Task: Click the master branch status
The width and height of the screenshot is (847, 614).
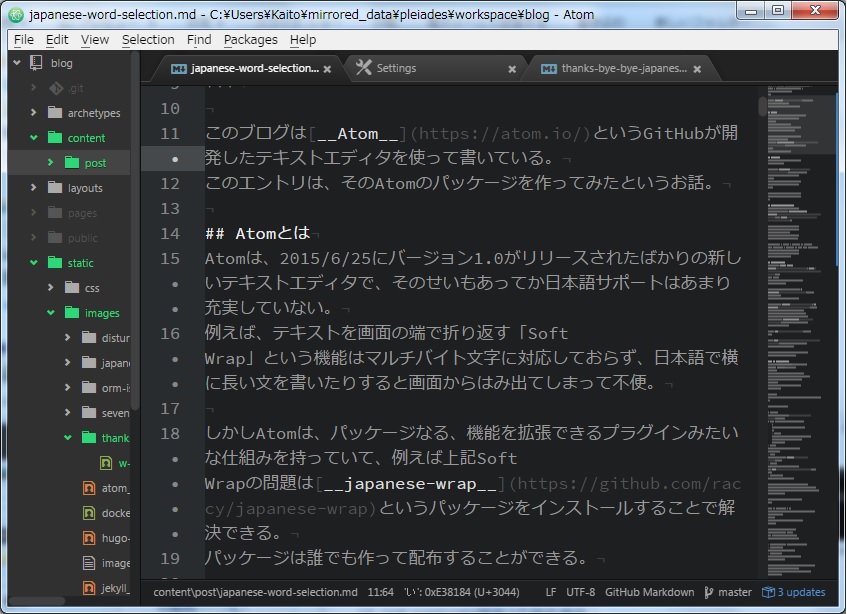Action: tap(728, 592)
